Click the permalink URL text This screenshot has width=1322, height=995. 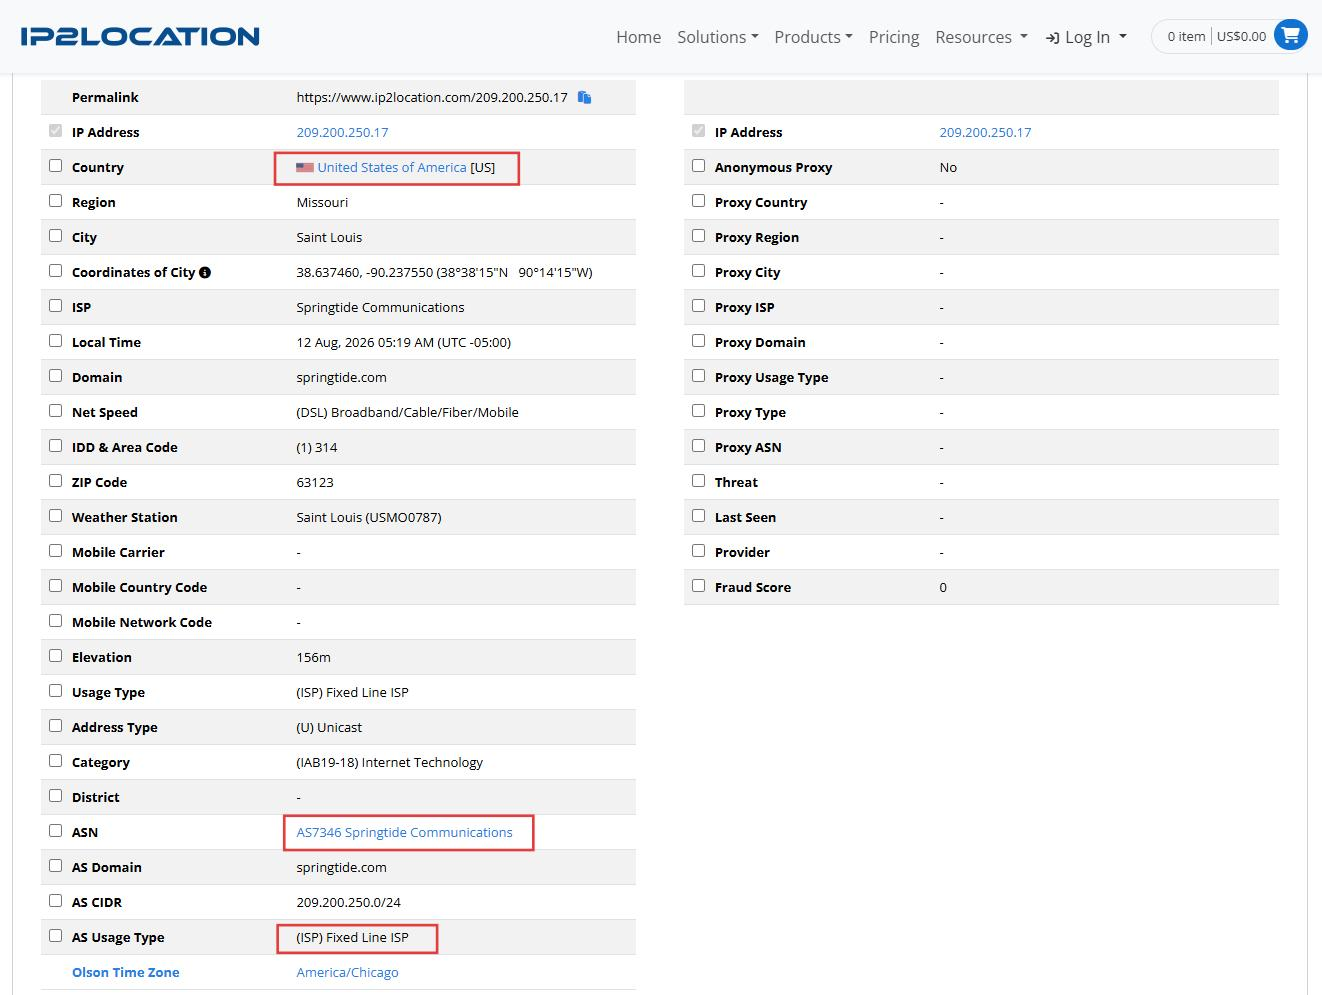coord(432,97)
